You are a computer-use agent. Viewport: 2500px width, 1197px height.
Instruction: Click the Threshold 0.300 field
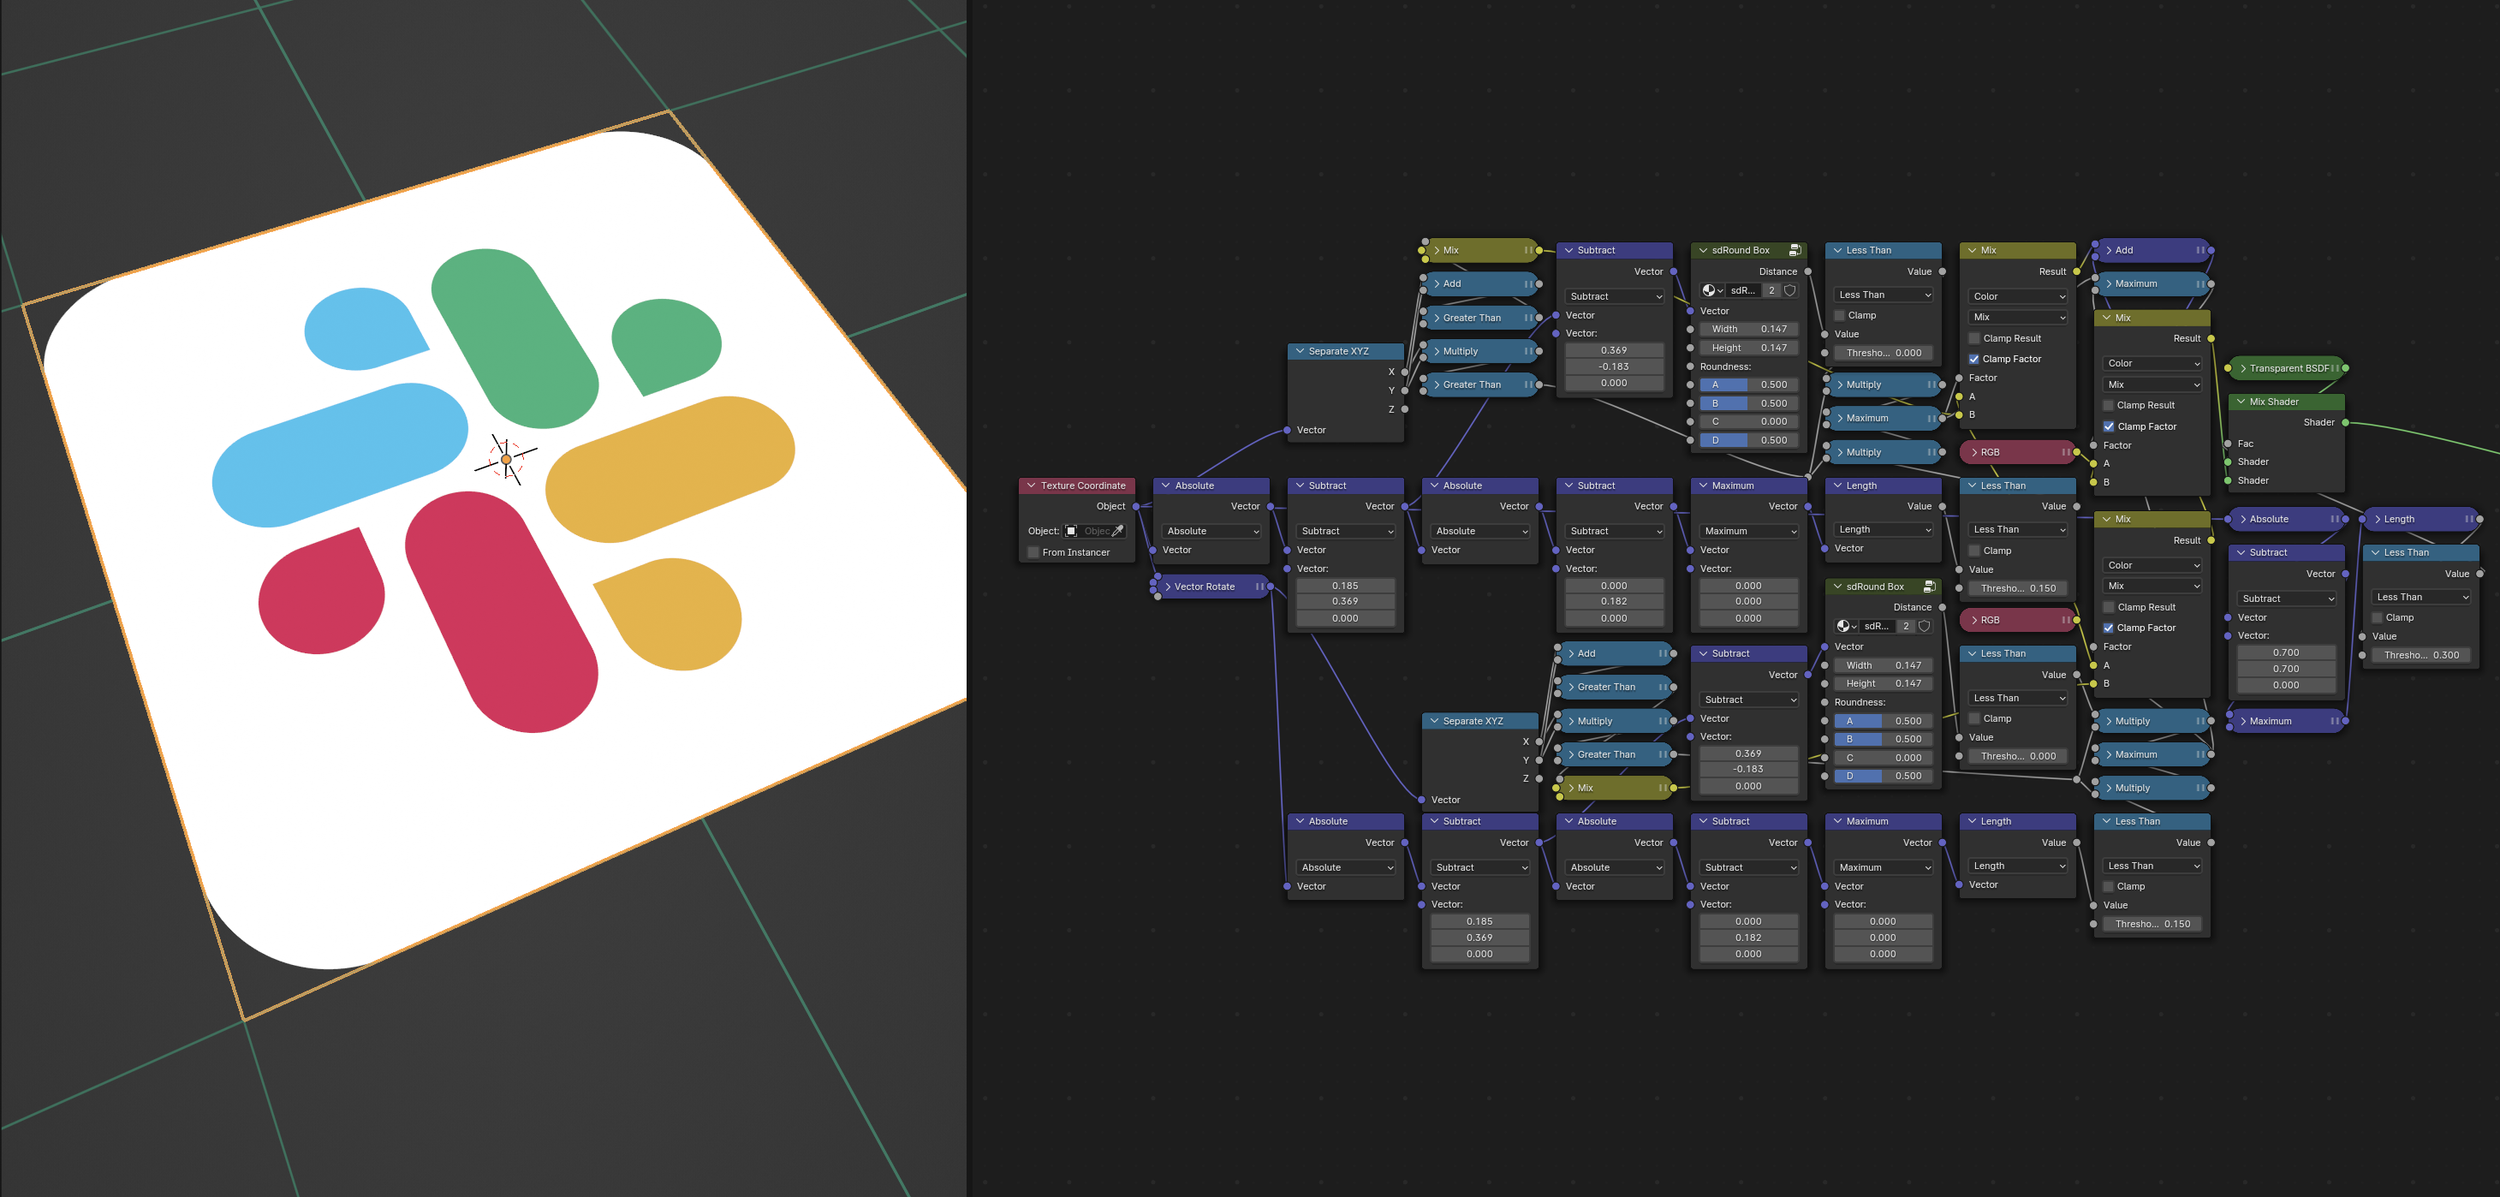point(2422,655)
